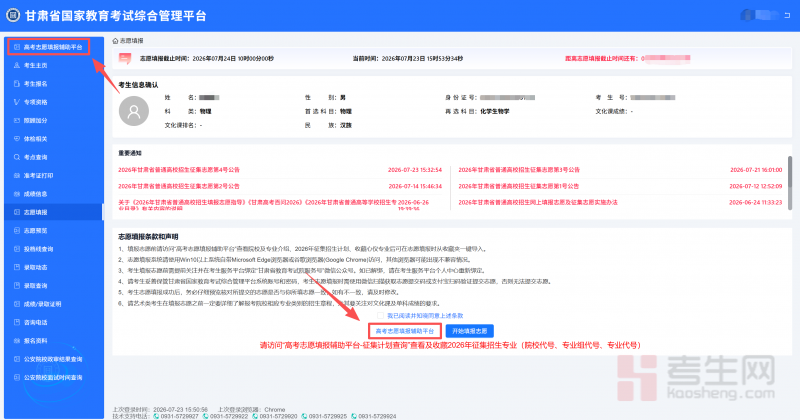Click the 2026-07-21 16:01:00 notice timestamp
The width and height of the screenshot is (800, 420).
pos(756,170)
